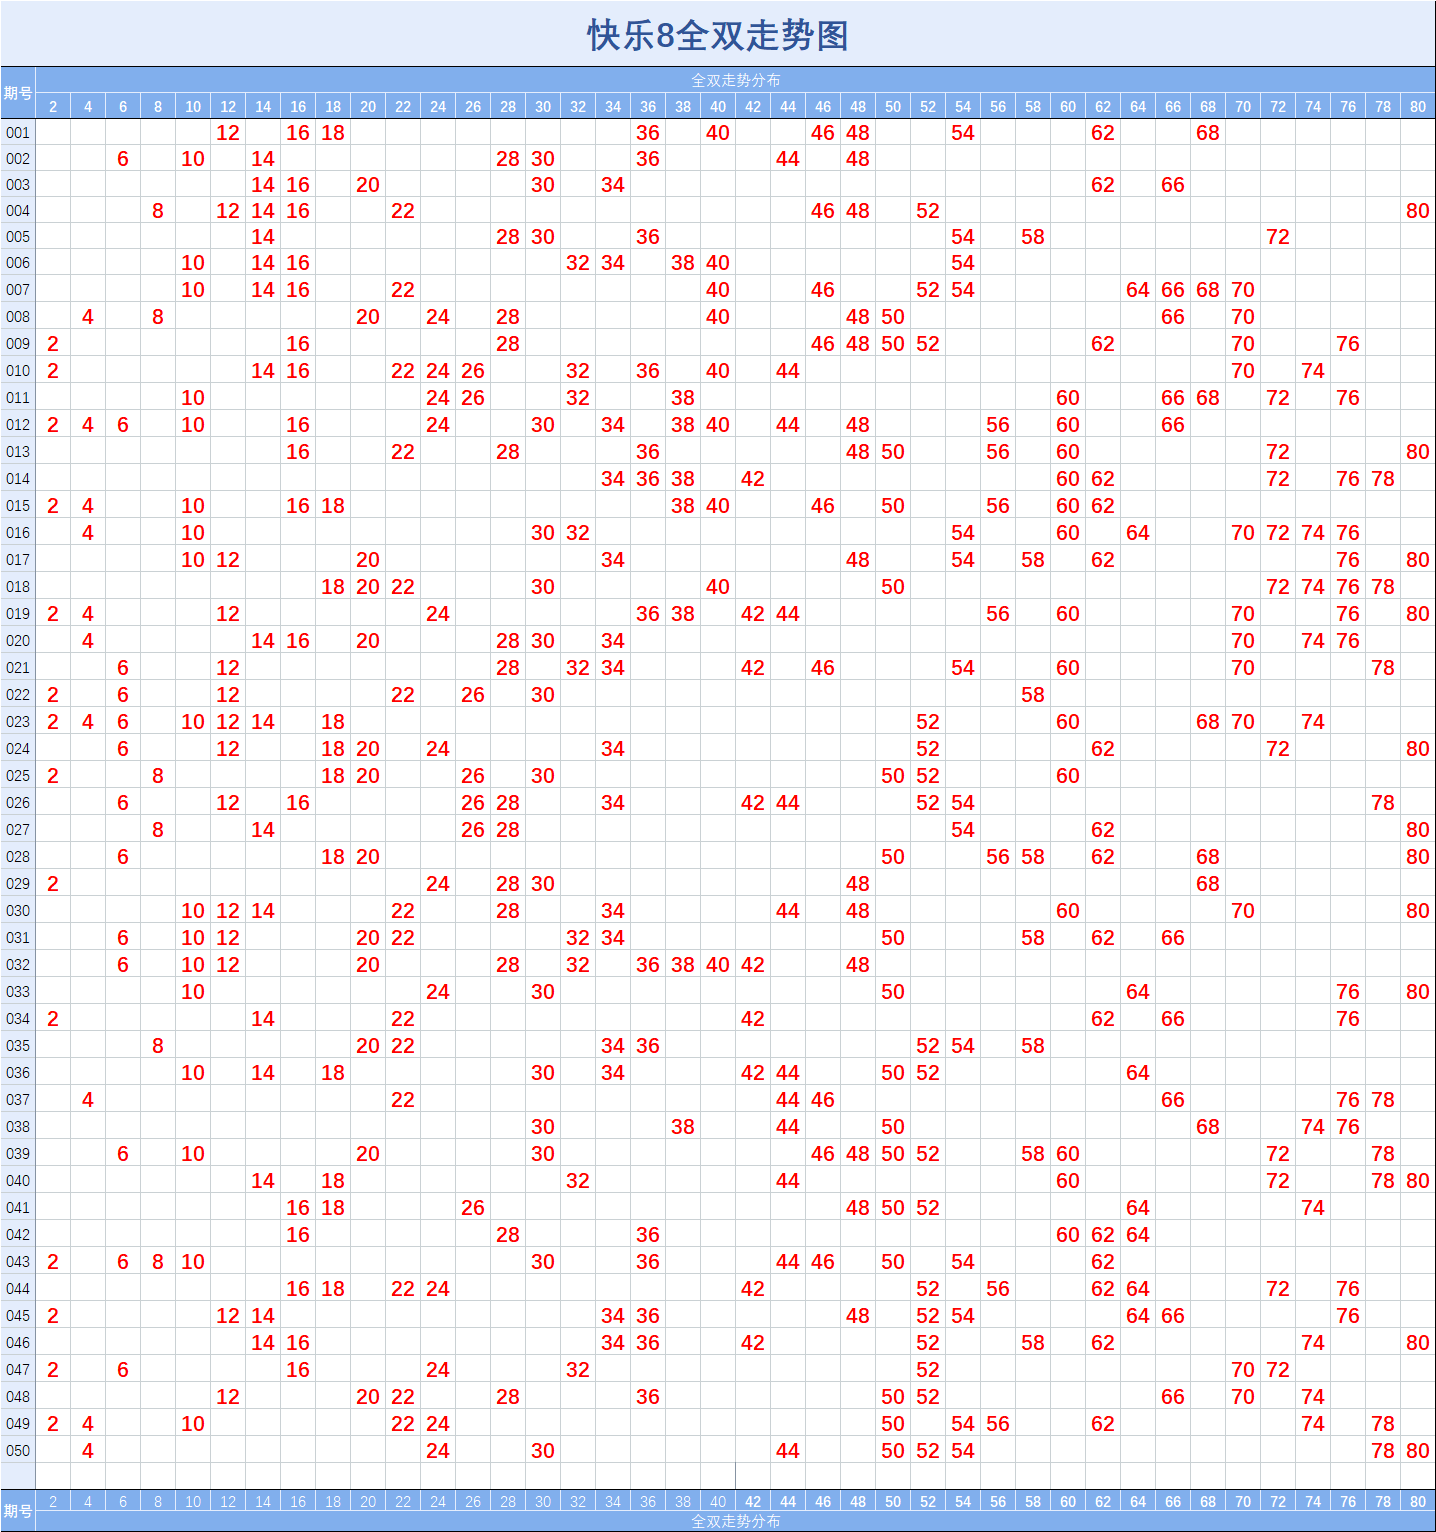1436x1532 pixels.
Task: Click number 66 in row 048
Action: tap(1173, 1397)
